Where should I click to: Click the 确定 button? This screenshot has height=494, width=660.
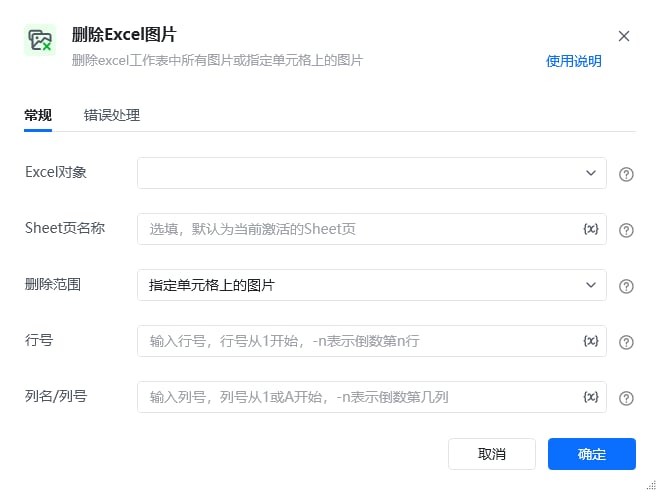[592, 454]
